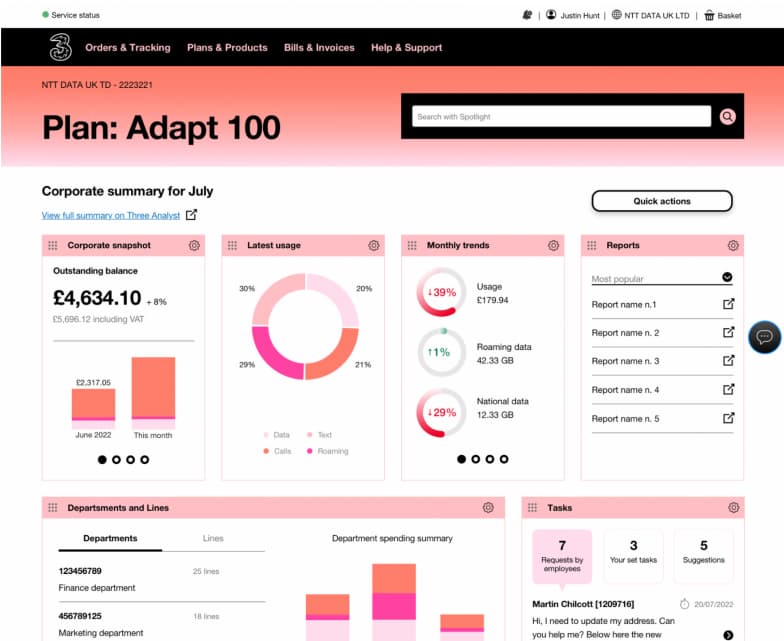The image size is (784, 641).
Task: Click the Usage 39% progress ring
Action: coord(441,292)
